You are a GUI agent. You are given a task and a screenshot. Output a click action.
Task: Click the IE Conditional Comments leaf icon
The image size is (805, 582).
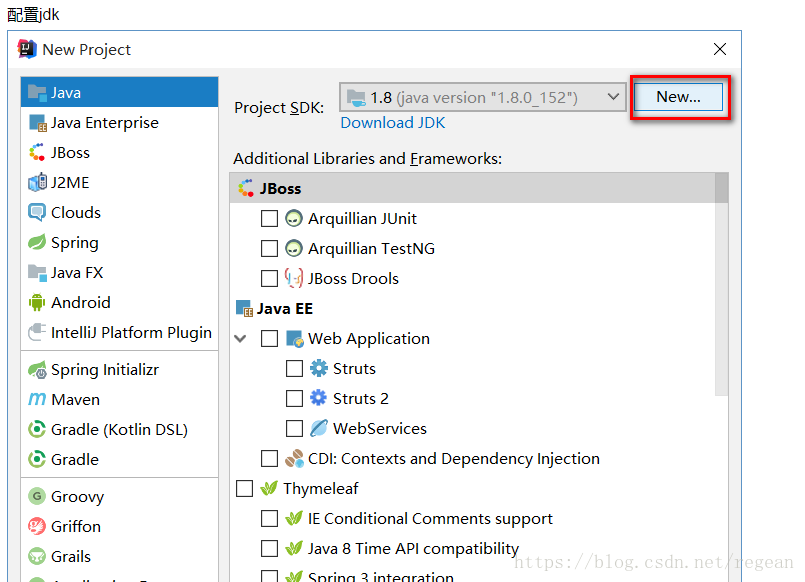(x=294, y=518)
